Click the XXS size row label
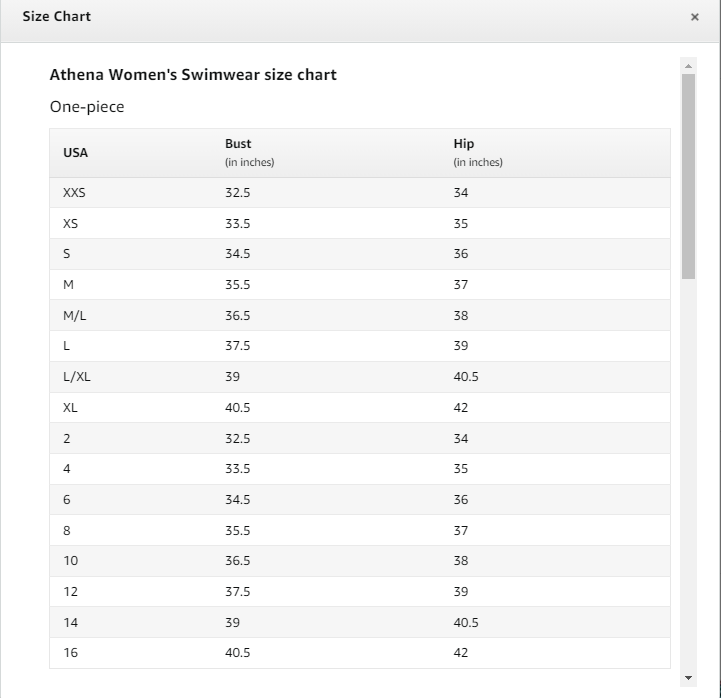 click(x=74, y=193)
